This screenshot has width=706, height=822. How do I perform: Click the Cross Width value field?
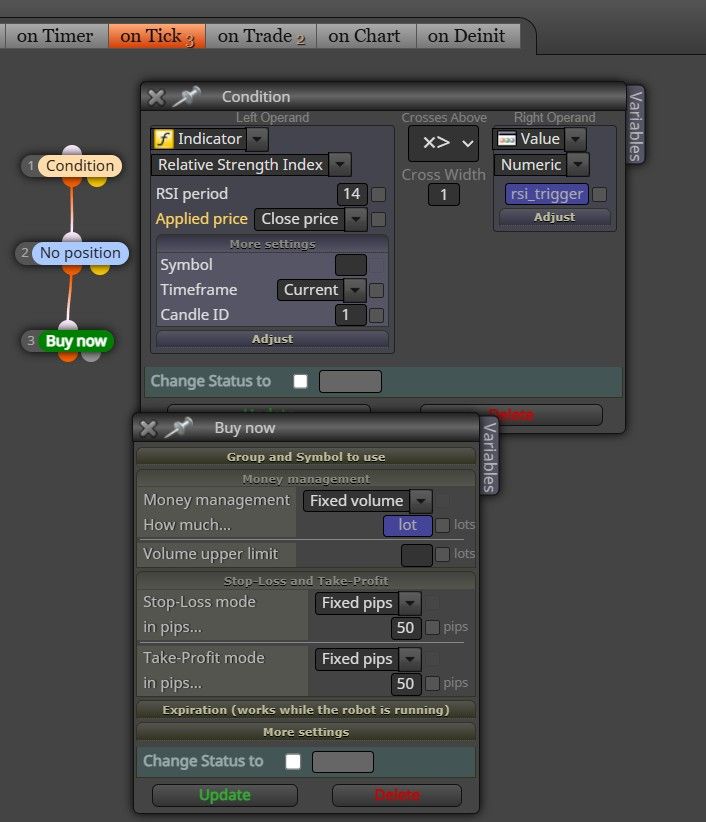(443, 195)
